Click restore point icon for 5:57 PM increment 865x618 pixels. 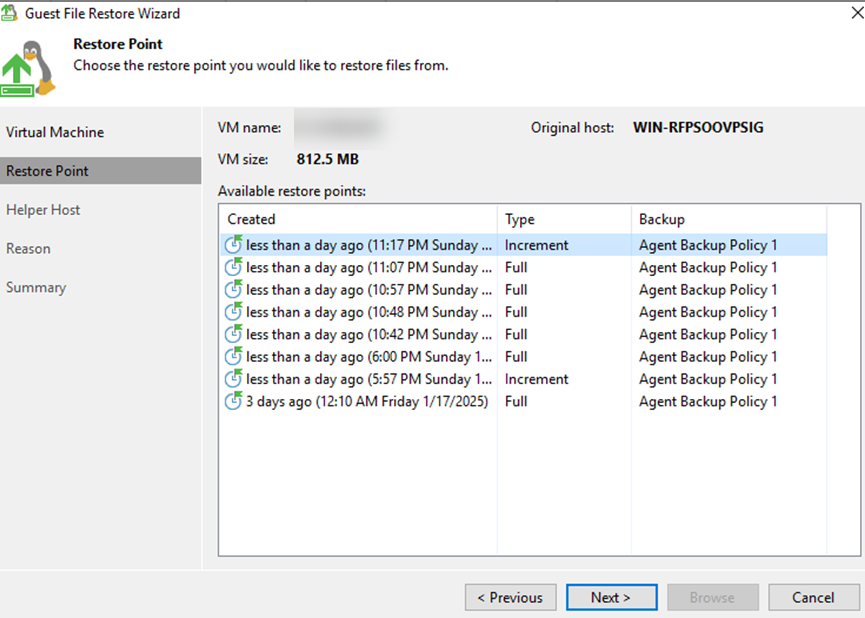tap(233, 379)
